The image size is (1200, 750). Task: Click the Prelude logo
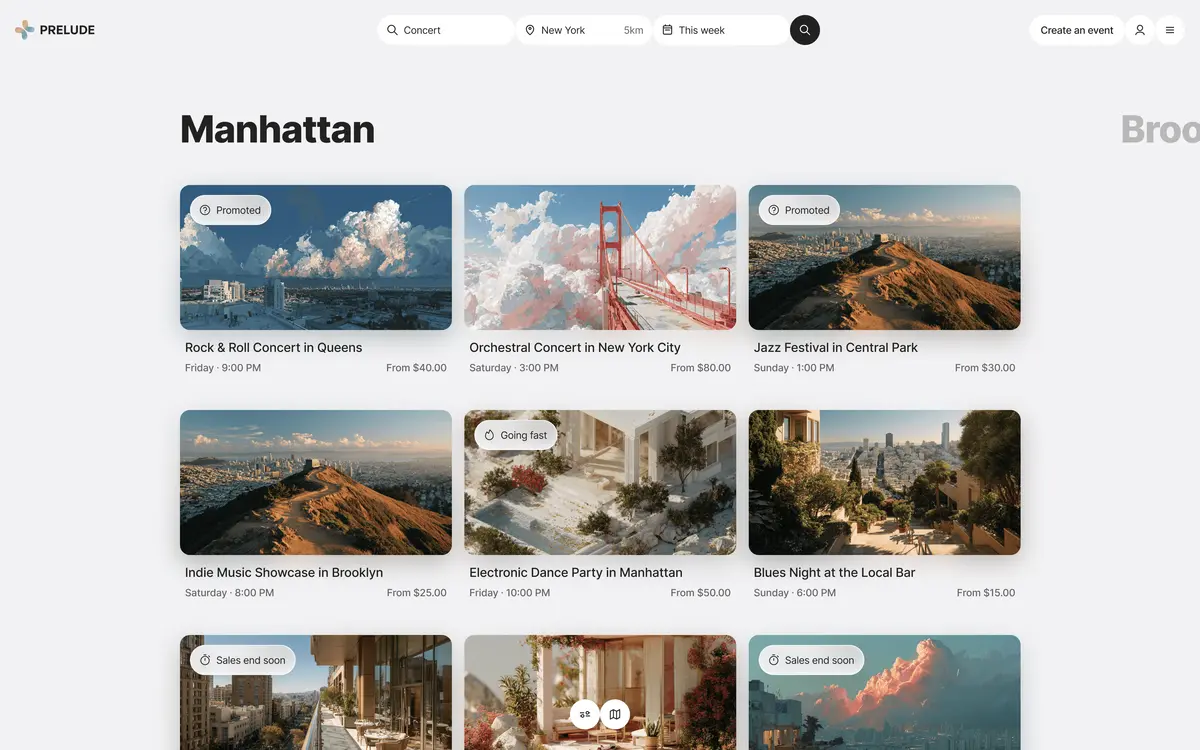(x=52, y=28)
